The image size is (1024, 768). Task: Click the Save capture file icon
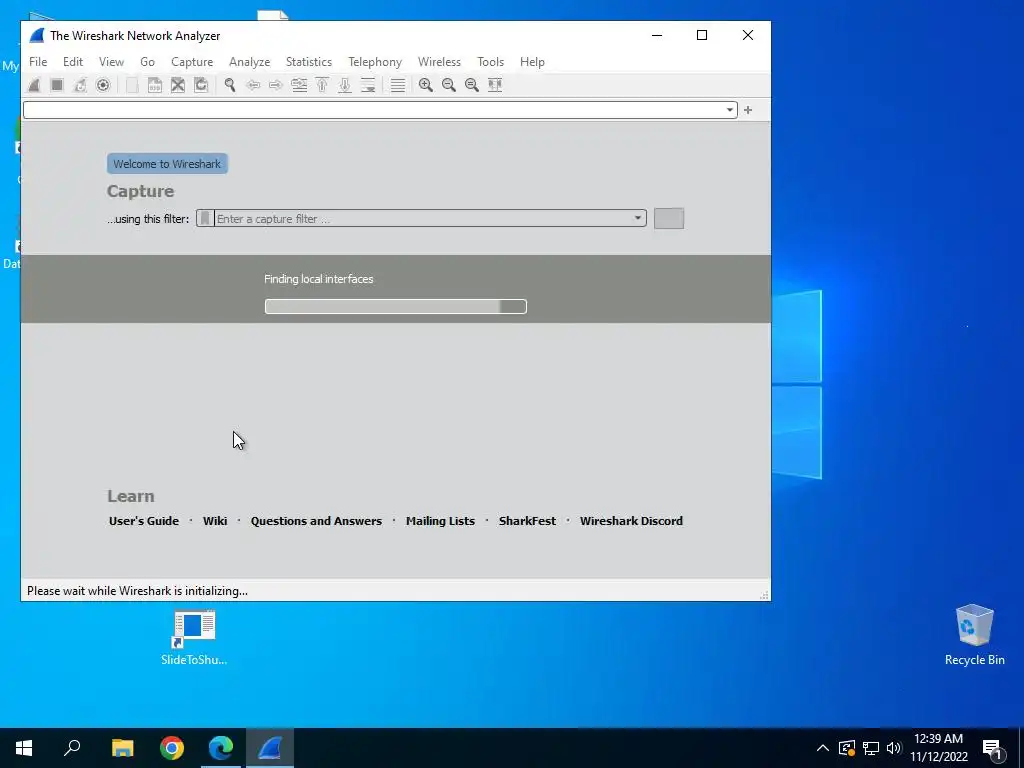(155, 85)
